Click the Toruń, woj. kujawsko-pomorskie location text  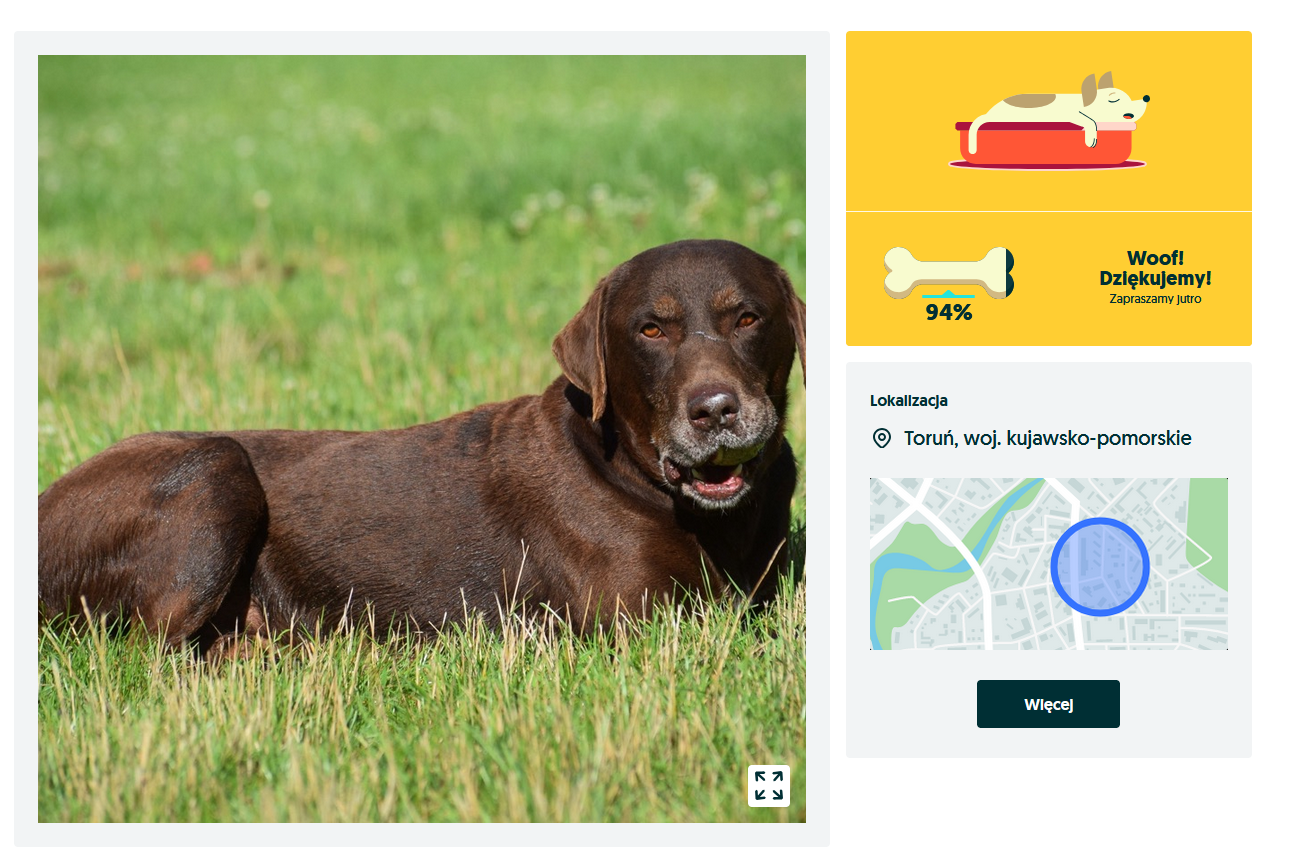pyautogui.click(x=1047, y=438)
